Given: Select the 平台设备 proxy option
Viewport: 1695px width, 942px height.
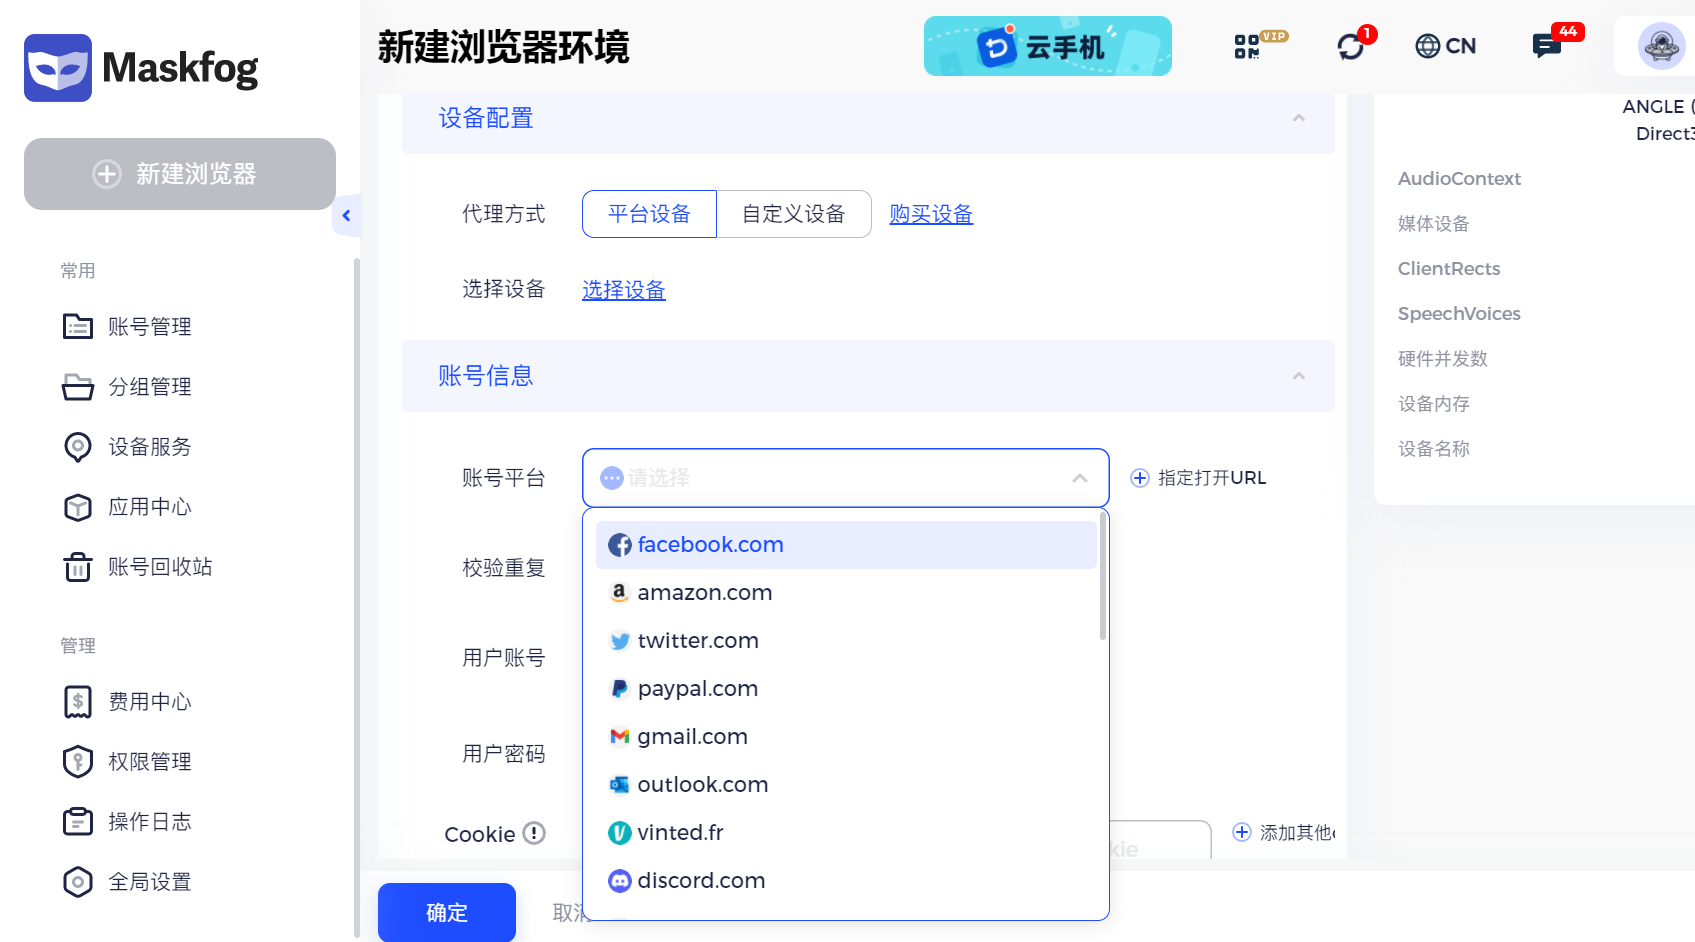Looking at the screenshot, I should coord(650,214).
